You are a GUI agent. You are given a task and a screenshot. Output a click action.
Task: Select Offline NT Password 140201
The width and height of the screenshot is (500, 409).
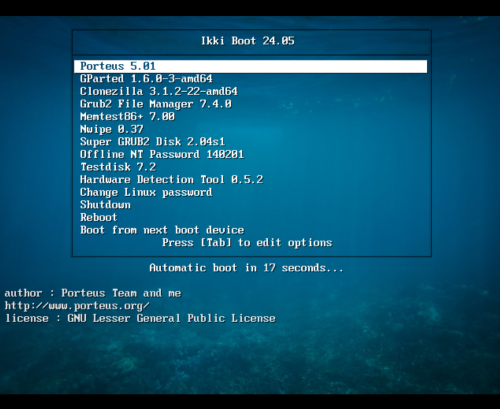162,154
